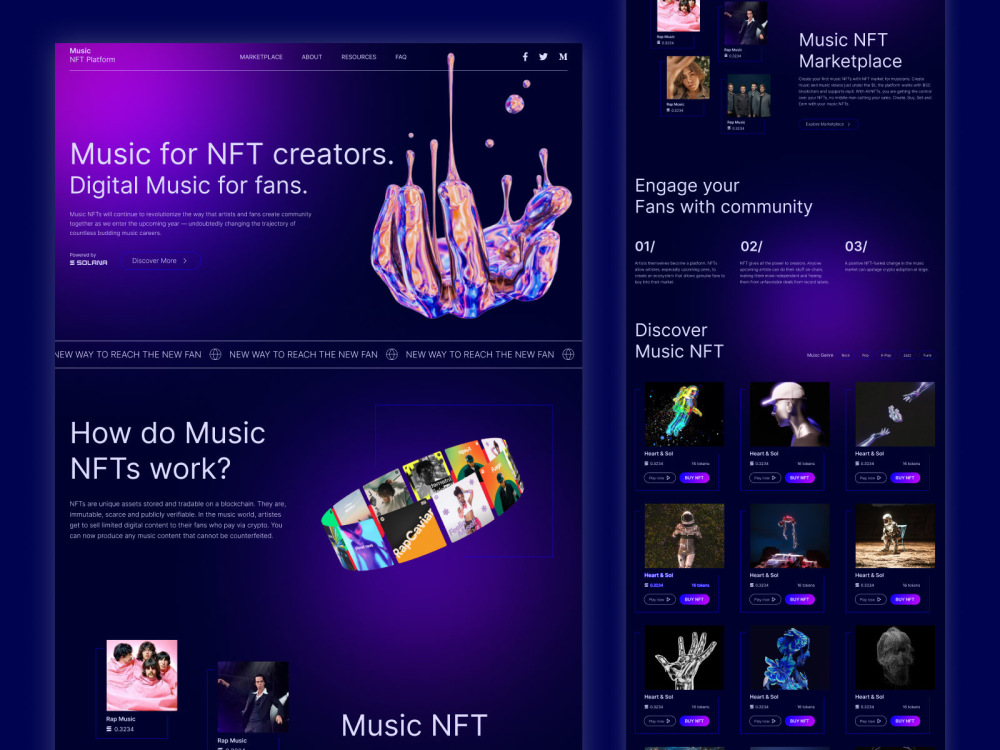Buy NFT on the dark sculpted head card

click(905, 721)
